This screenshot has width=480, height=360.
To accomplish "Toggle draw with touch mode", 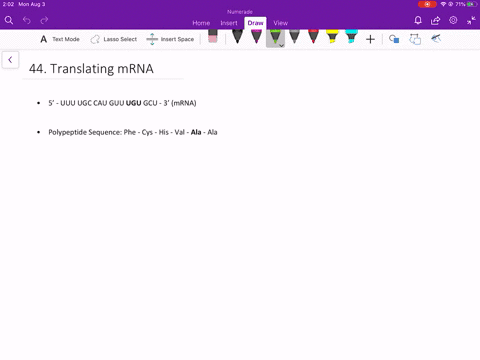I will pyautogui.click(x=436, y=39).
